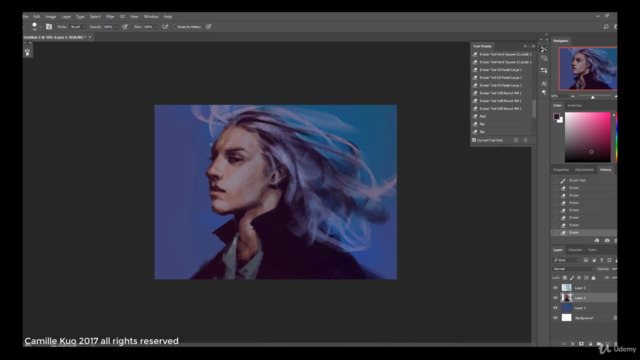The width and height of the screenshot is (640, 360).
Task: Collapse Tool Presets panel double-arrow
Action: 525,46
